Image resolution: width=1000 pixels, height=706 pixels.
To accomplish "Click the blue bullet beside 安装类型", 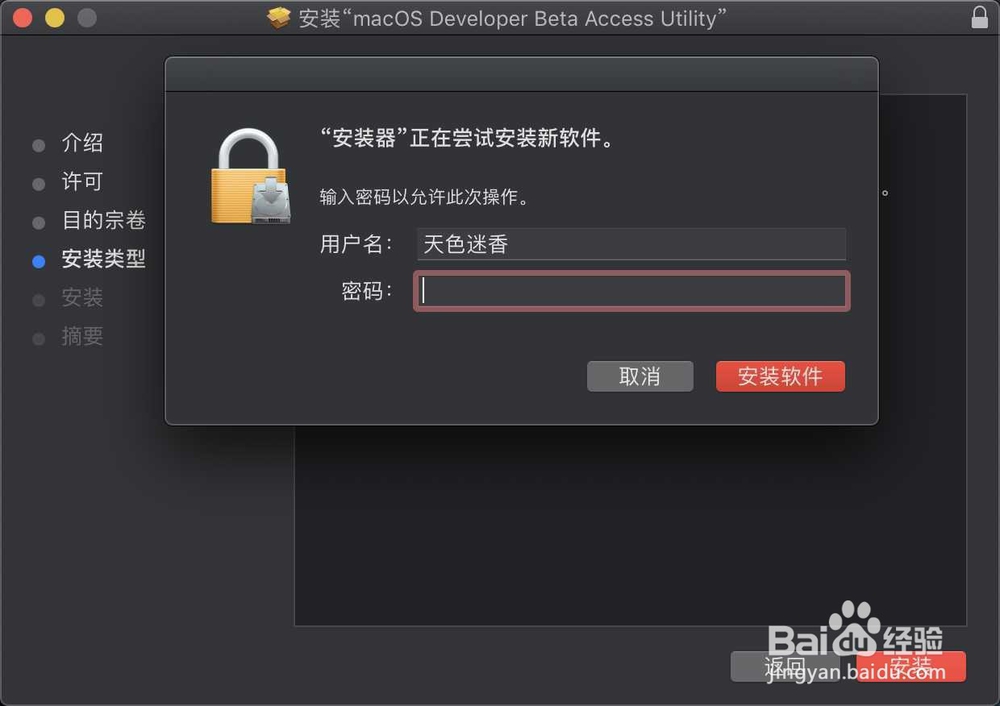I will 39,261.
